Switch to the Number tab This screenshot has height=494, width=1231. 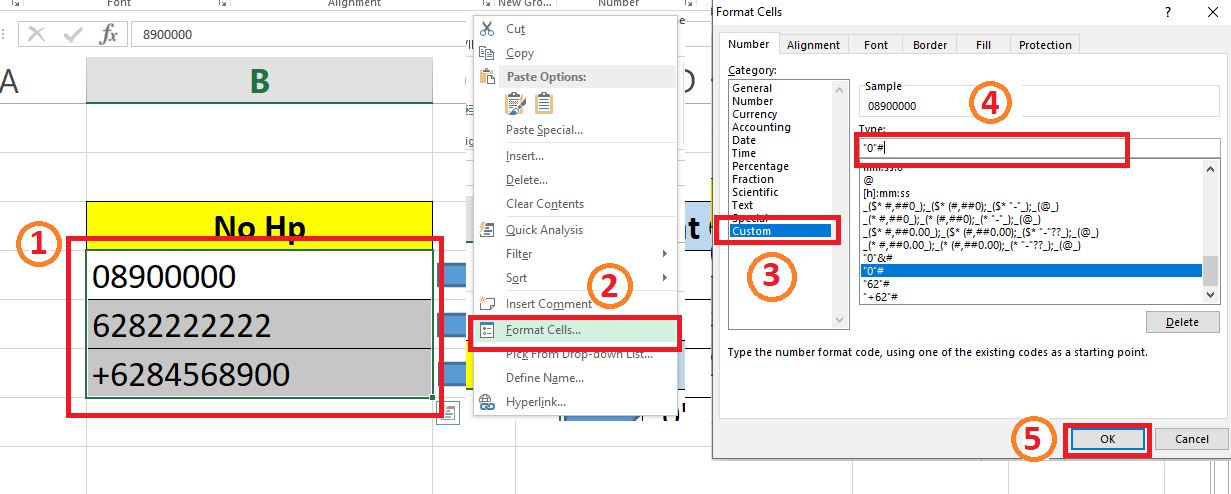tap(749, 44)
